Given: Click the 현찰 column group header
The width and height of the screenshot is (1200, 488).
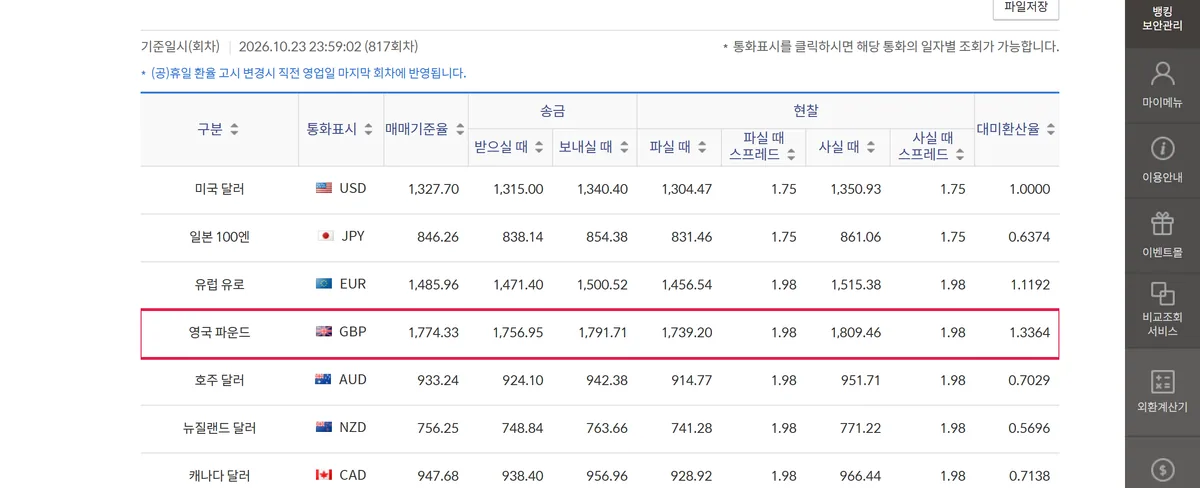Looking at the screenshot, I should 806,111.
